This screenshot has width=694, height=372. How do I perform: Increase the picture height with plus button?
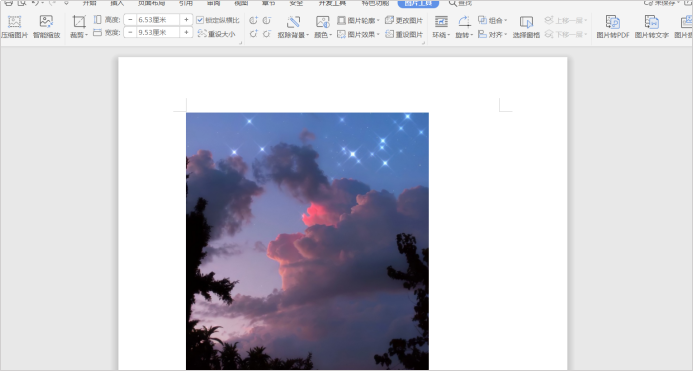pos(186,19)
